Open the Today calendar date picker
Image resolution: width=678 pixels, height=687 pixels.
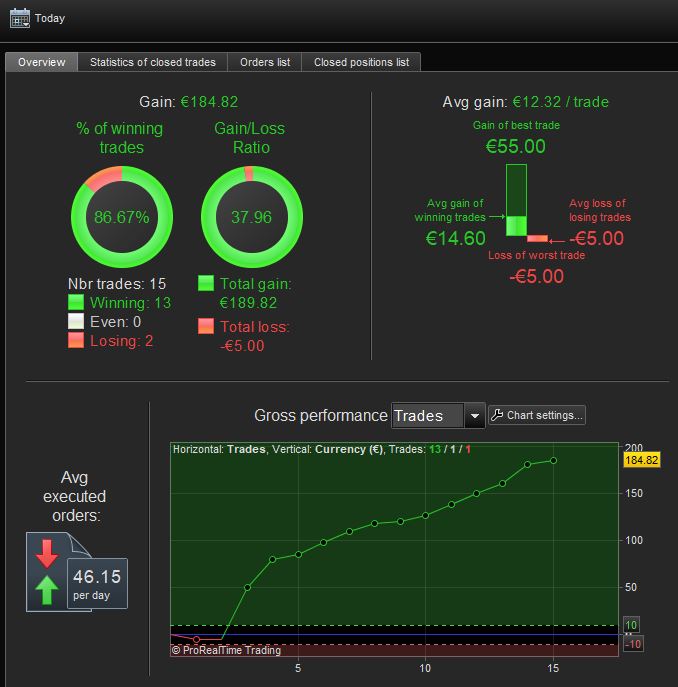[20, 18]
